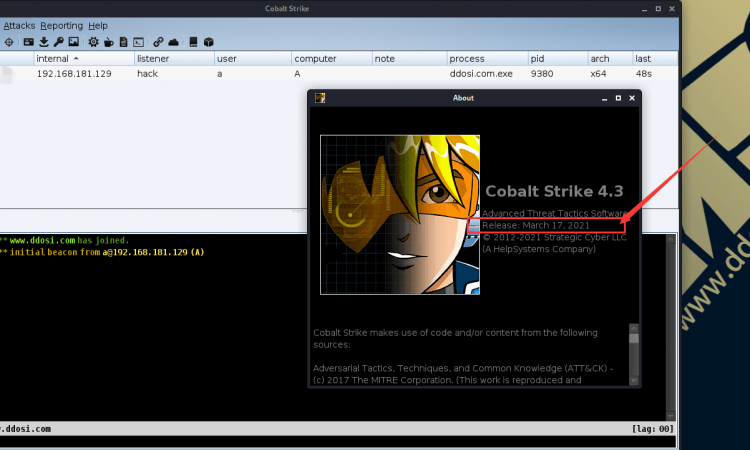
Task: Click About credits scrollbar thumb
Action: tap(634, 339)
